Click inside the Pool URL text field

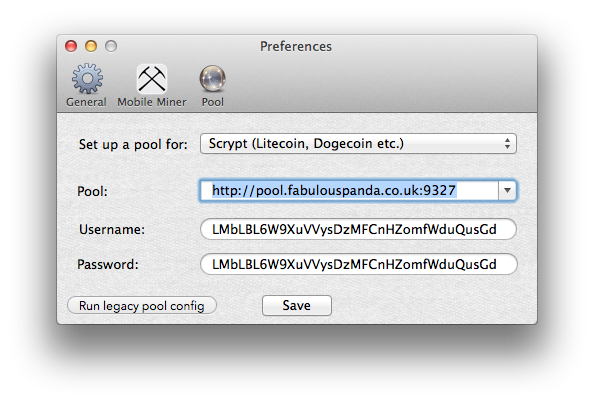pos(349,191)
